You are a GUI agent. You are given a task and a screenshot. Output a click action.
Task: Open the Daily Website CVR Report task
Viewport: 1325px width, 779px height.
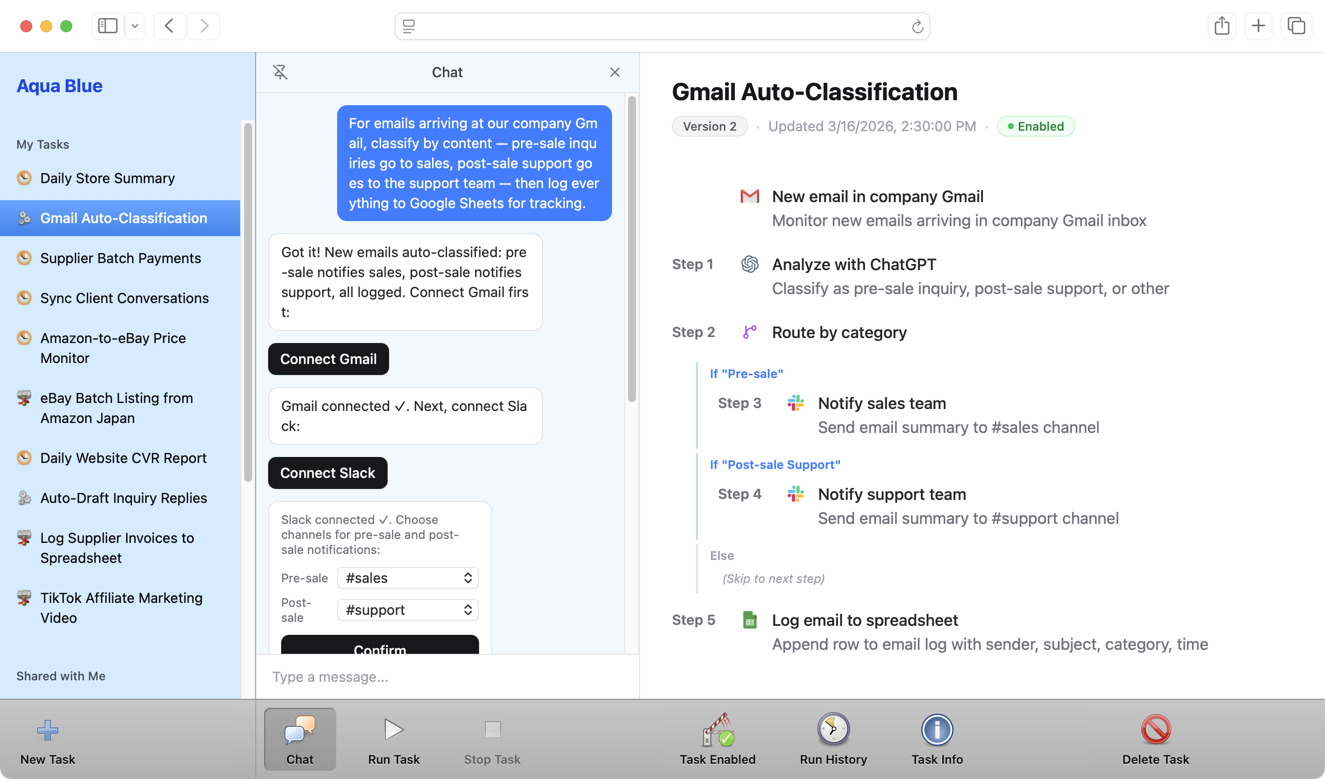pos(120,458)
